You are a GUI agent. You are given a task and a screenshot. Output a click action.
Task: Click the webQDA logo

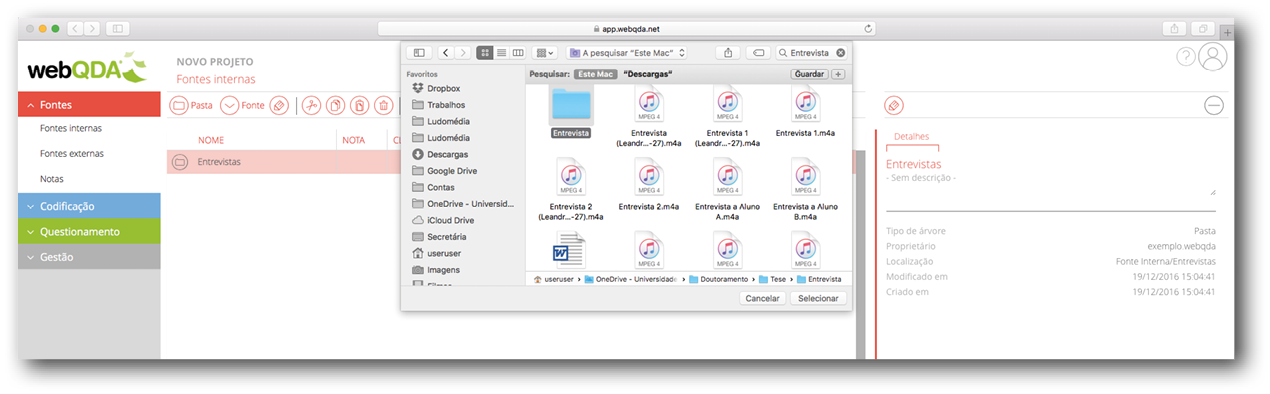click(x=88, y=68)
